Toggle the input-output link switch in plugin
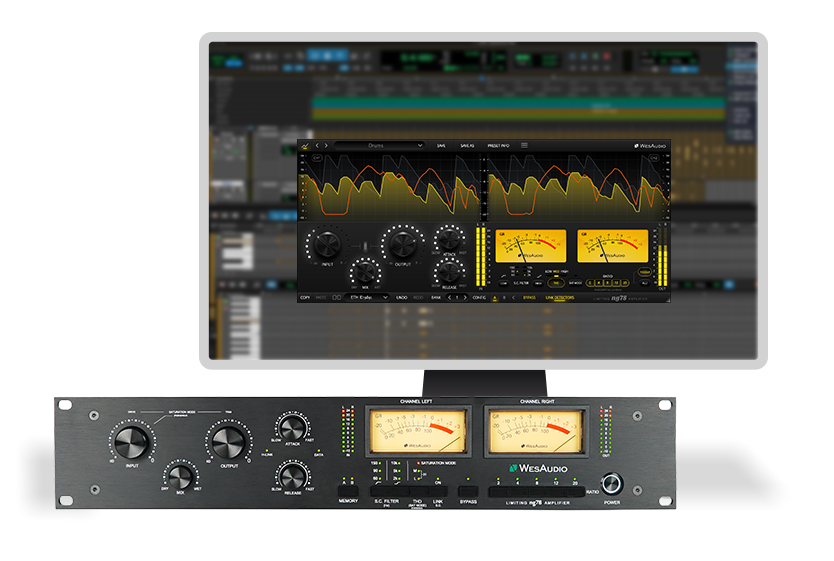This screenshot has height=561, width=834. [365, 247]
